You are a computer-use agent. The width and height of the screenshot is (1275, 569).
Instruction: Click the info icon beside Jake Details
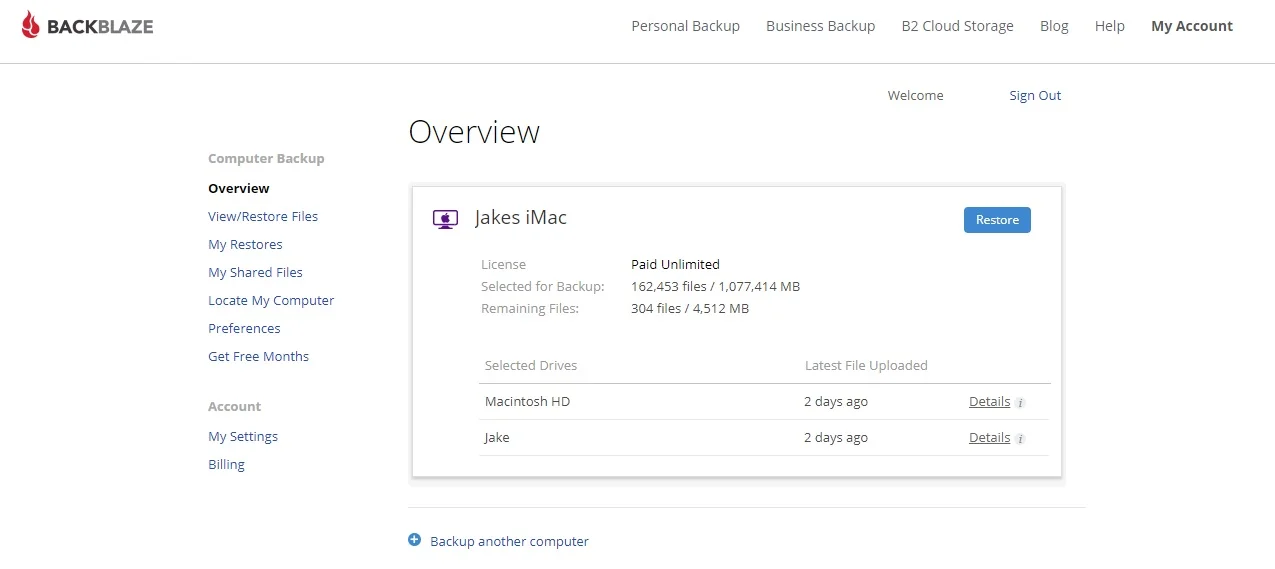[x=1020, y=439]
